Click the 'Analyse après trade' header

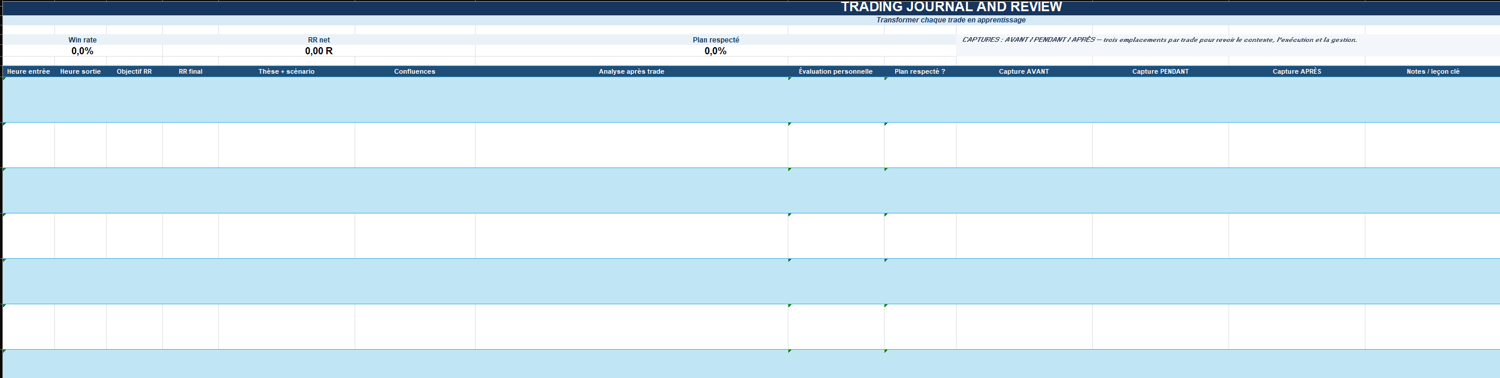(632, 72)
